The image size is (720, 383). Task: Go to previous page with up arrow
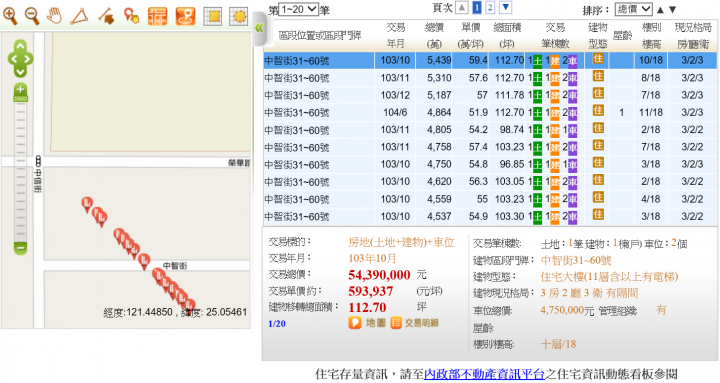(462, 7)
